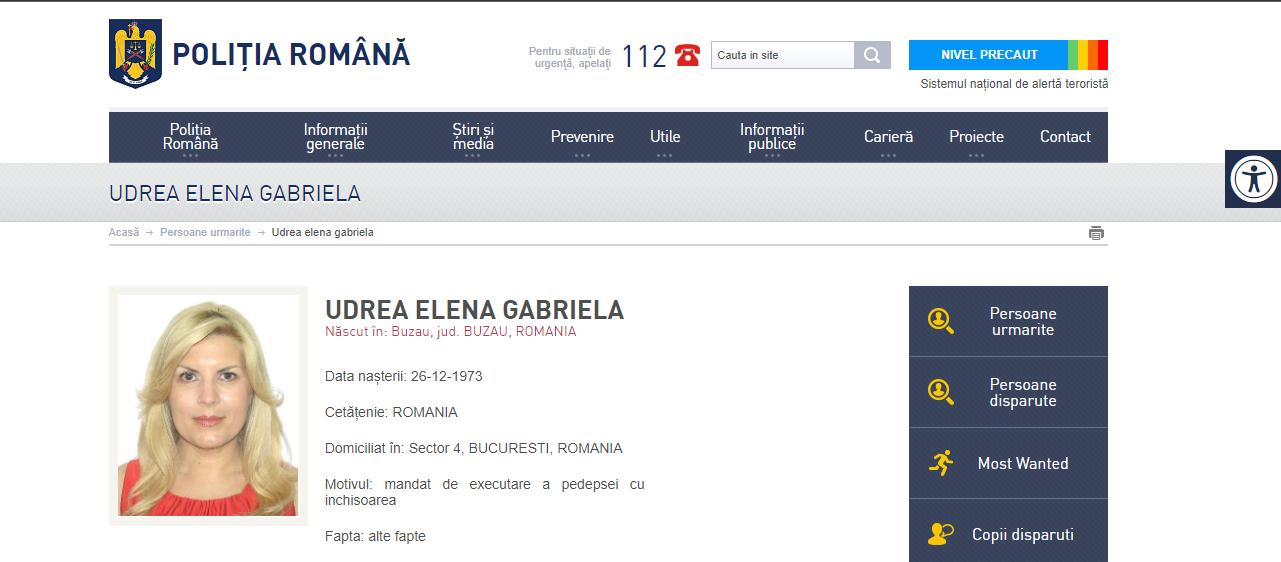Click the POLIȚIA ROMÂNA site title text
Screen dimensions: 1281x562
[x=292, y=54]
